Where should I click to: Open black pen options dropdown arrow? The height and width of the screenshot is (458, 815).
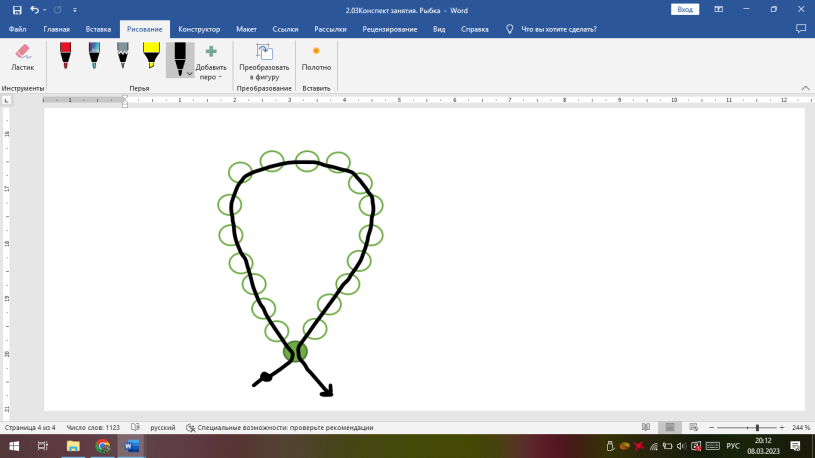(x=189, y=73)
